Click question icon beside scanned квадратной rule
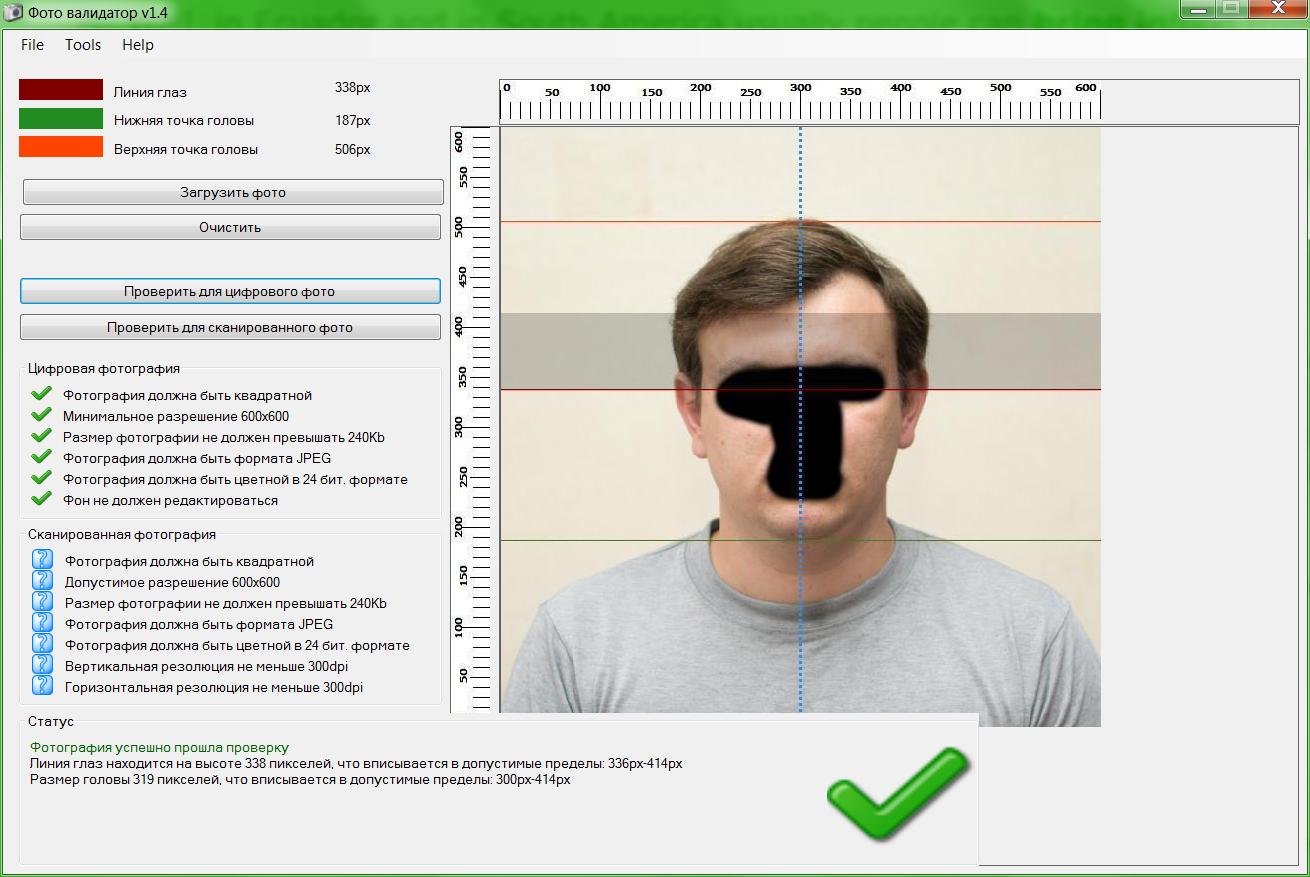 point(42,559)
